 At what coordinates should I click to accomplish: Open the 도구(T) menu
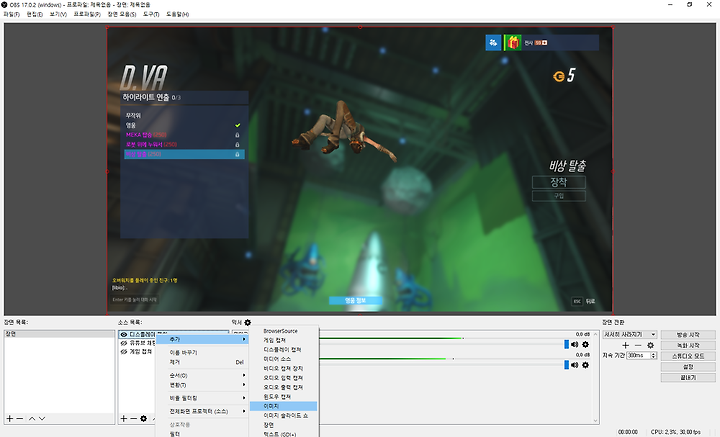point(151,14)
